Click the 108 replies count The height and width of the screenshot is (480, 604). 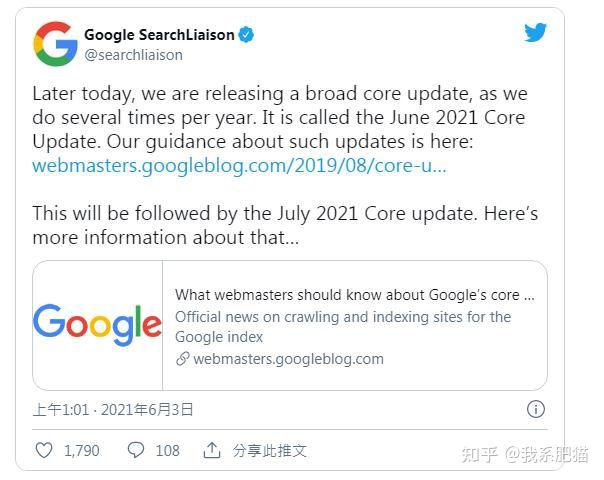(x=168, y=450)
